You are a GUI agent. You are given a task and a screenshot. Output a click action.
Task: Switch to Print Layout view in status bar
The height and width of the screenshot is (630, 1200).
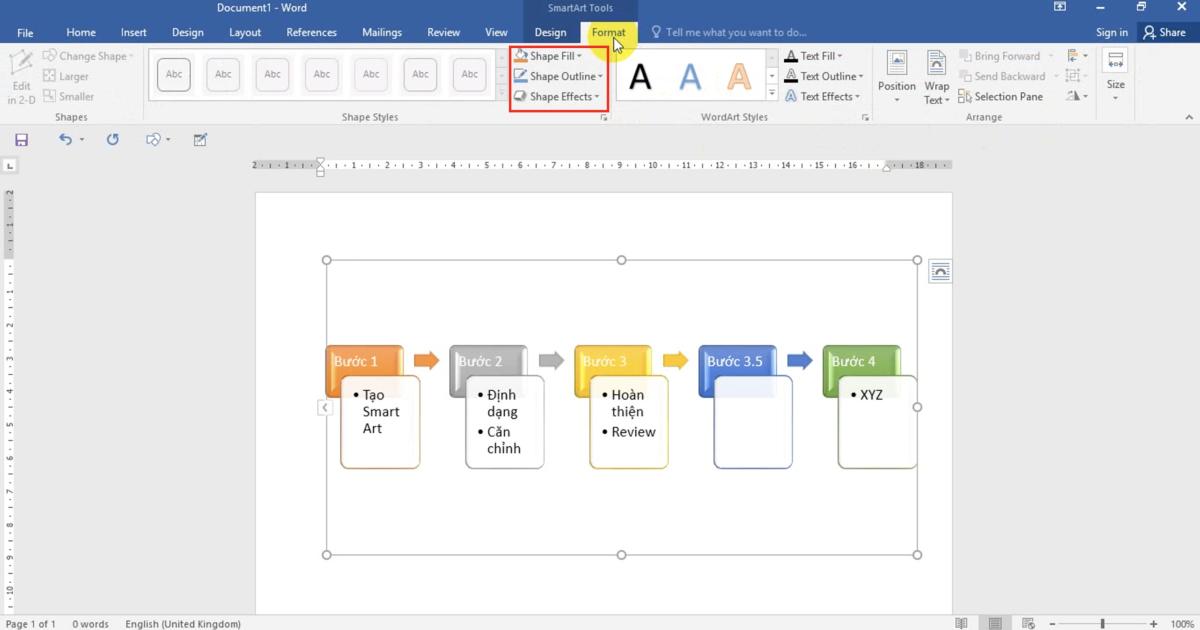point(995,623)
